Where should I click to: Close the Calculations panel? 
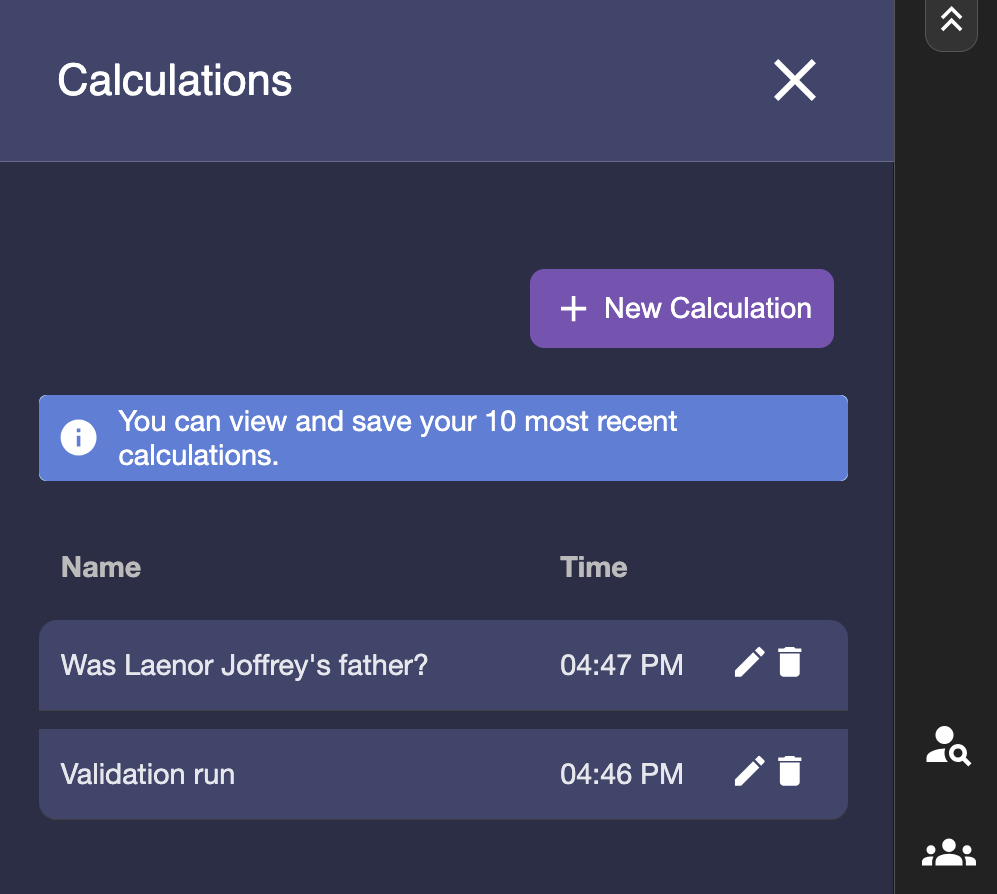(795, 80)
